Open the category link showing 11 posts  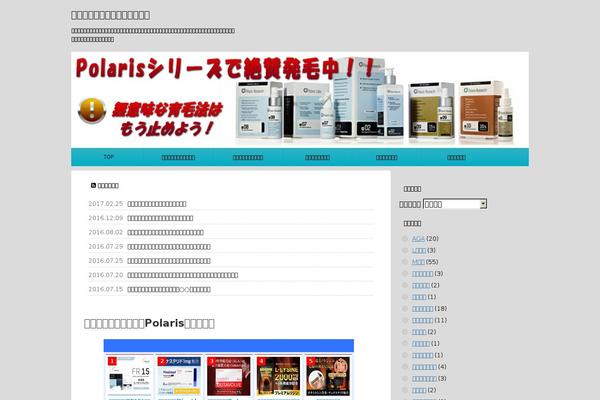pos(422,320)
